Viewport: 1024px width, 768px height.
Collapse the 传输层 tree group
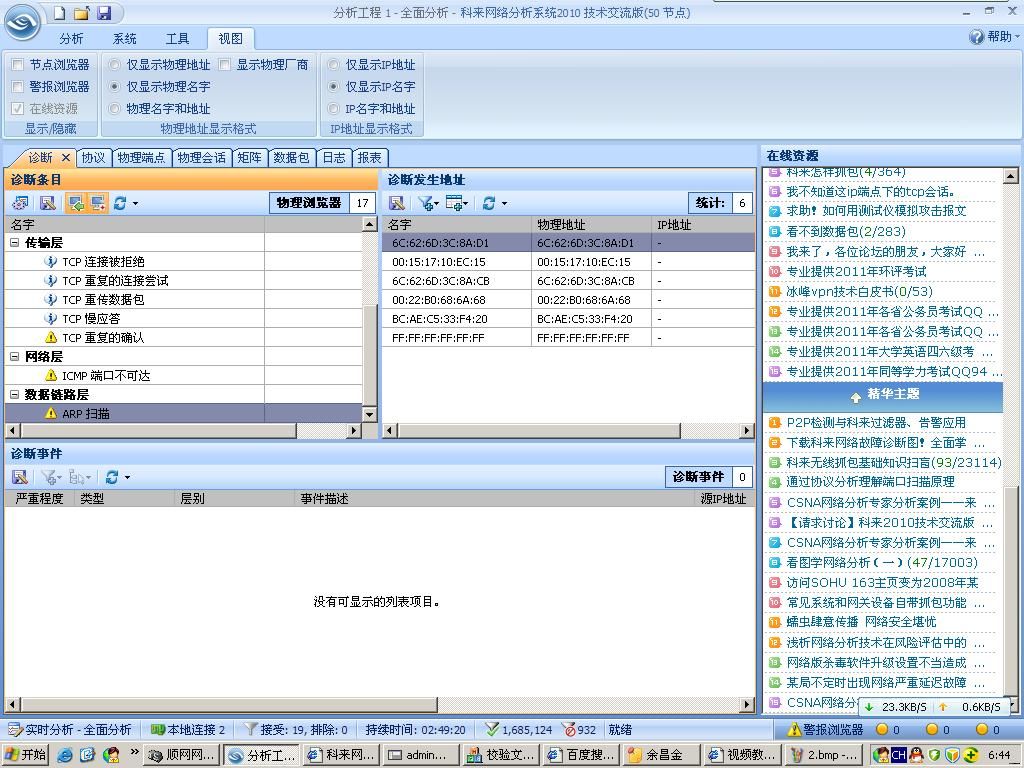15,243
